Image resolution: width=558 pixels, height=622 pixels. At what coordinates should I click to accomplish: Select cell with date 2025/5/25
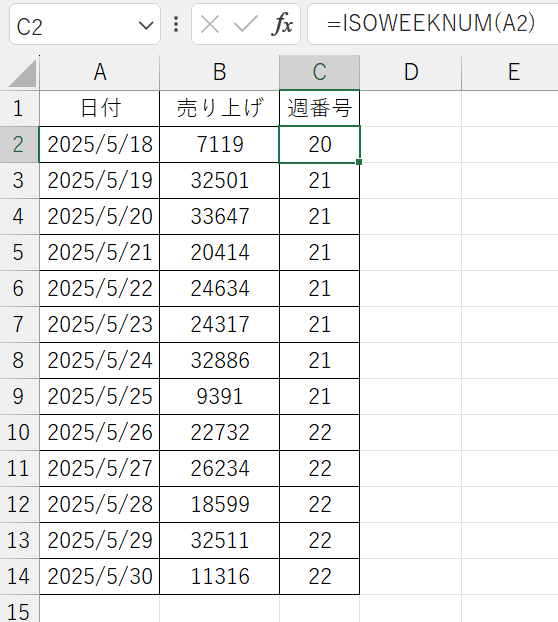coord(100,396)
